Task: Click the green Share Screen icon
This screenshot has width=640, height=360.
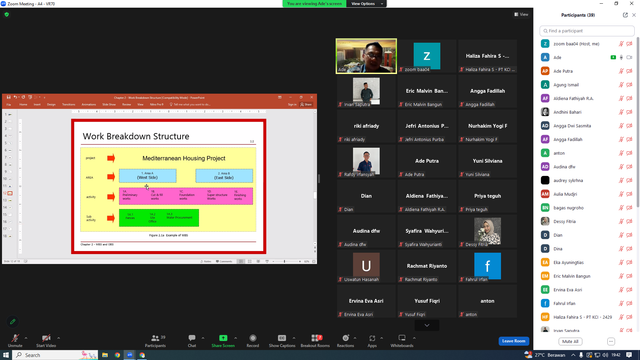Action: 223,338
